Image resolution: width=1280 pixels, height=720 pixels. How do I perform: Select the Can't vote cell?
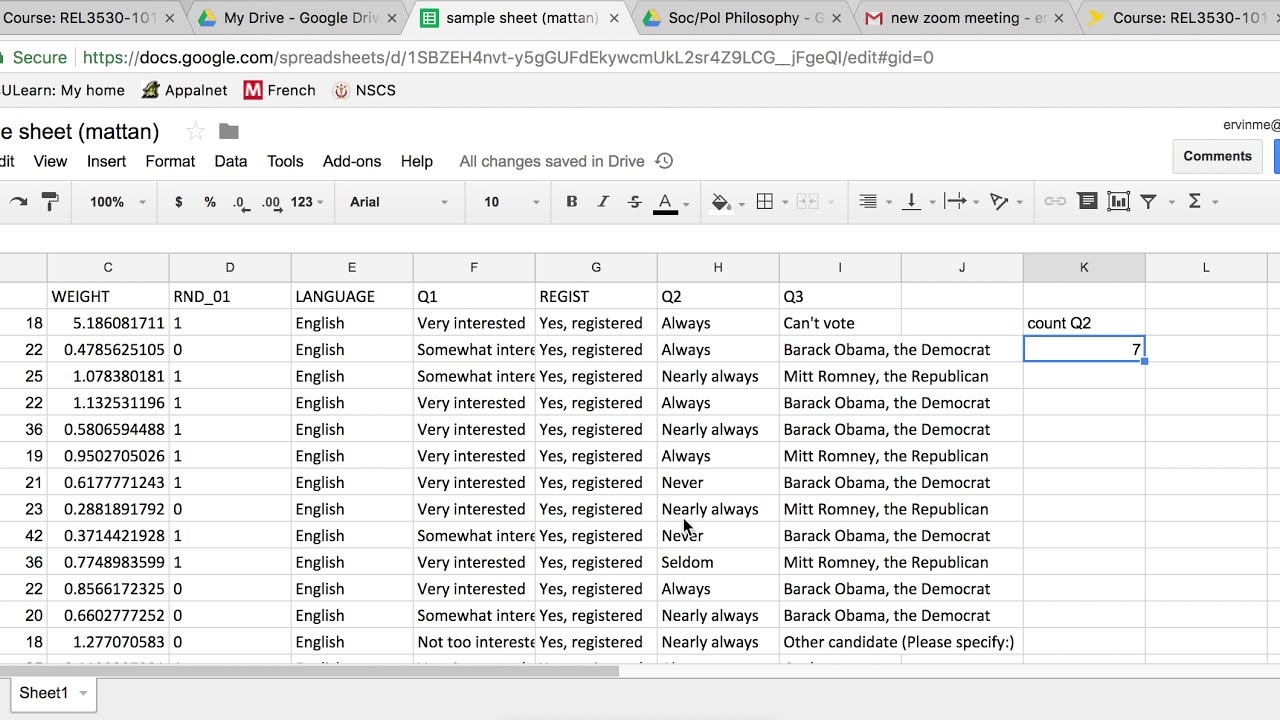click(840, 323)
